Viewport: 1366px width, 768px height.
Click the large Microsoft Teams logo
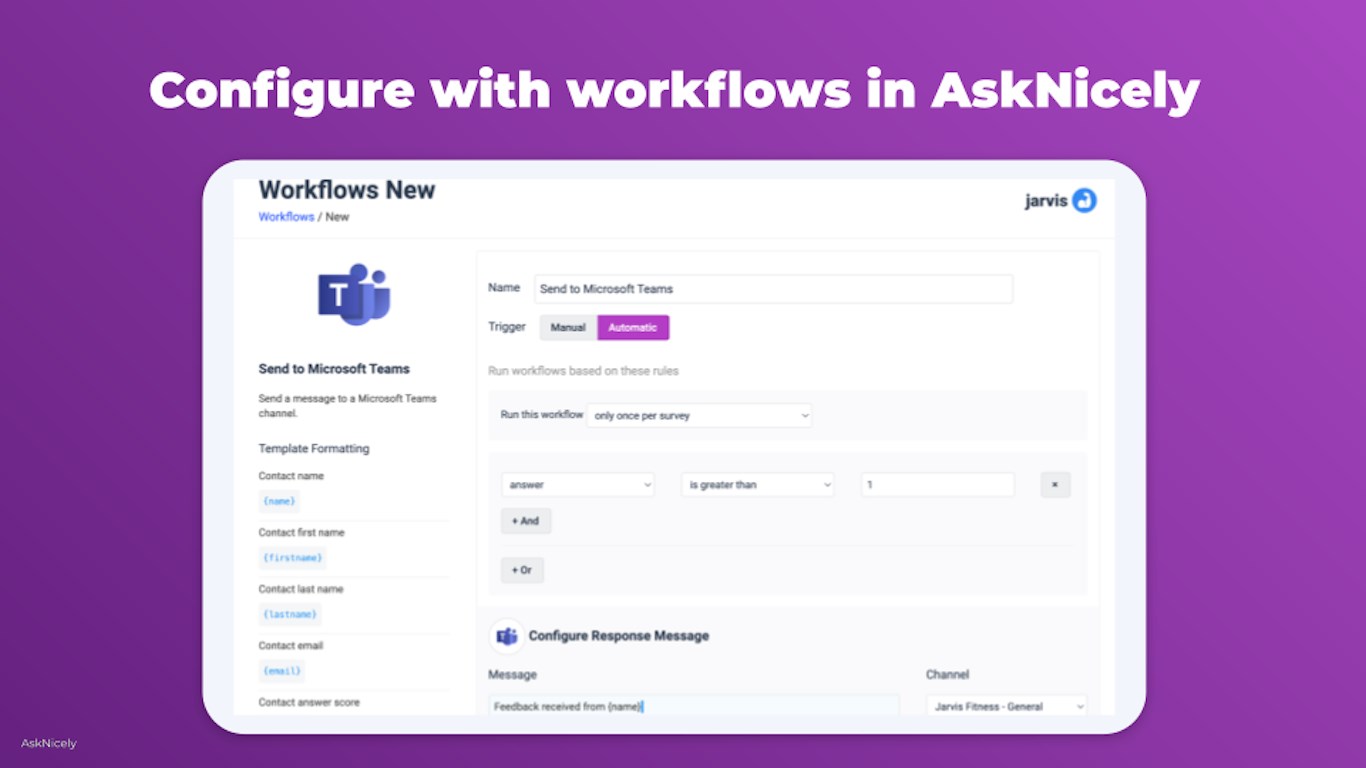[x=354, y=294]
